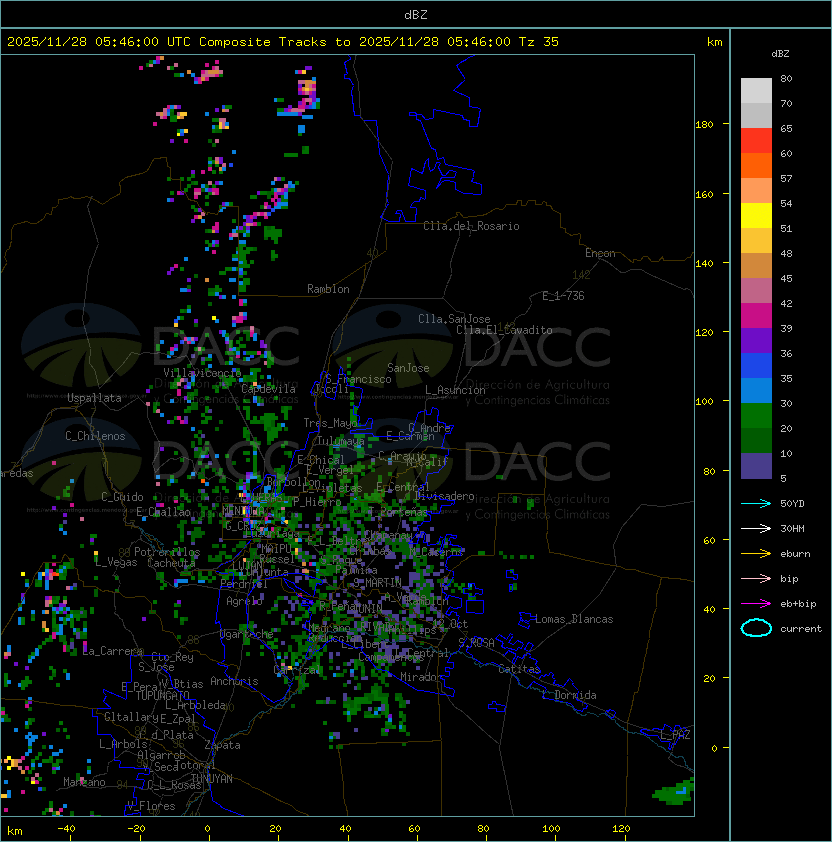This screenshot has height=842, width=832.
Task: Pick the light blue swatch above label 30
Action: tap(756, 391)
